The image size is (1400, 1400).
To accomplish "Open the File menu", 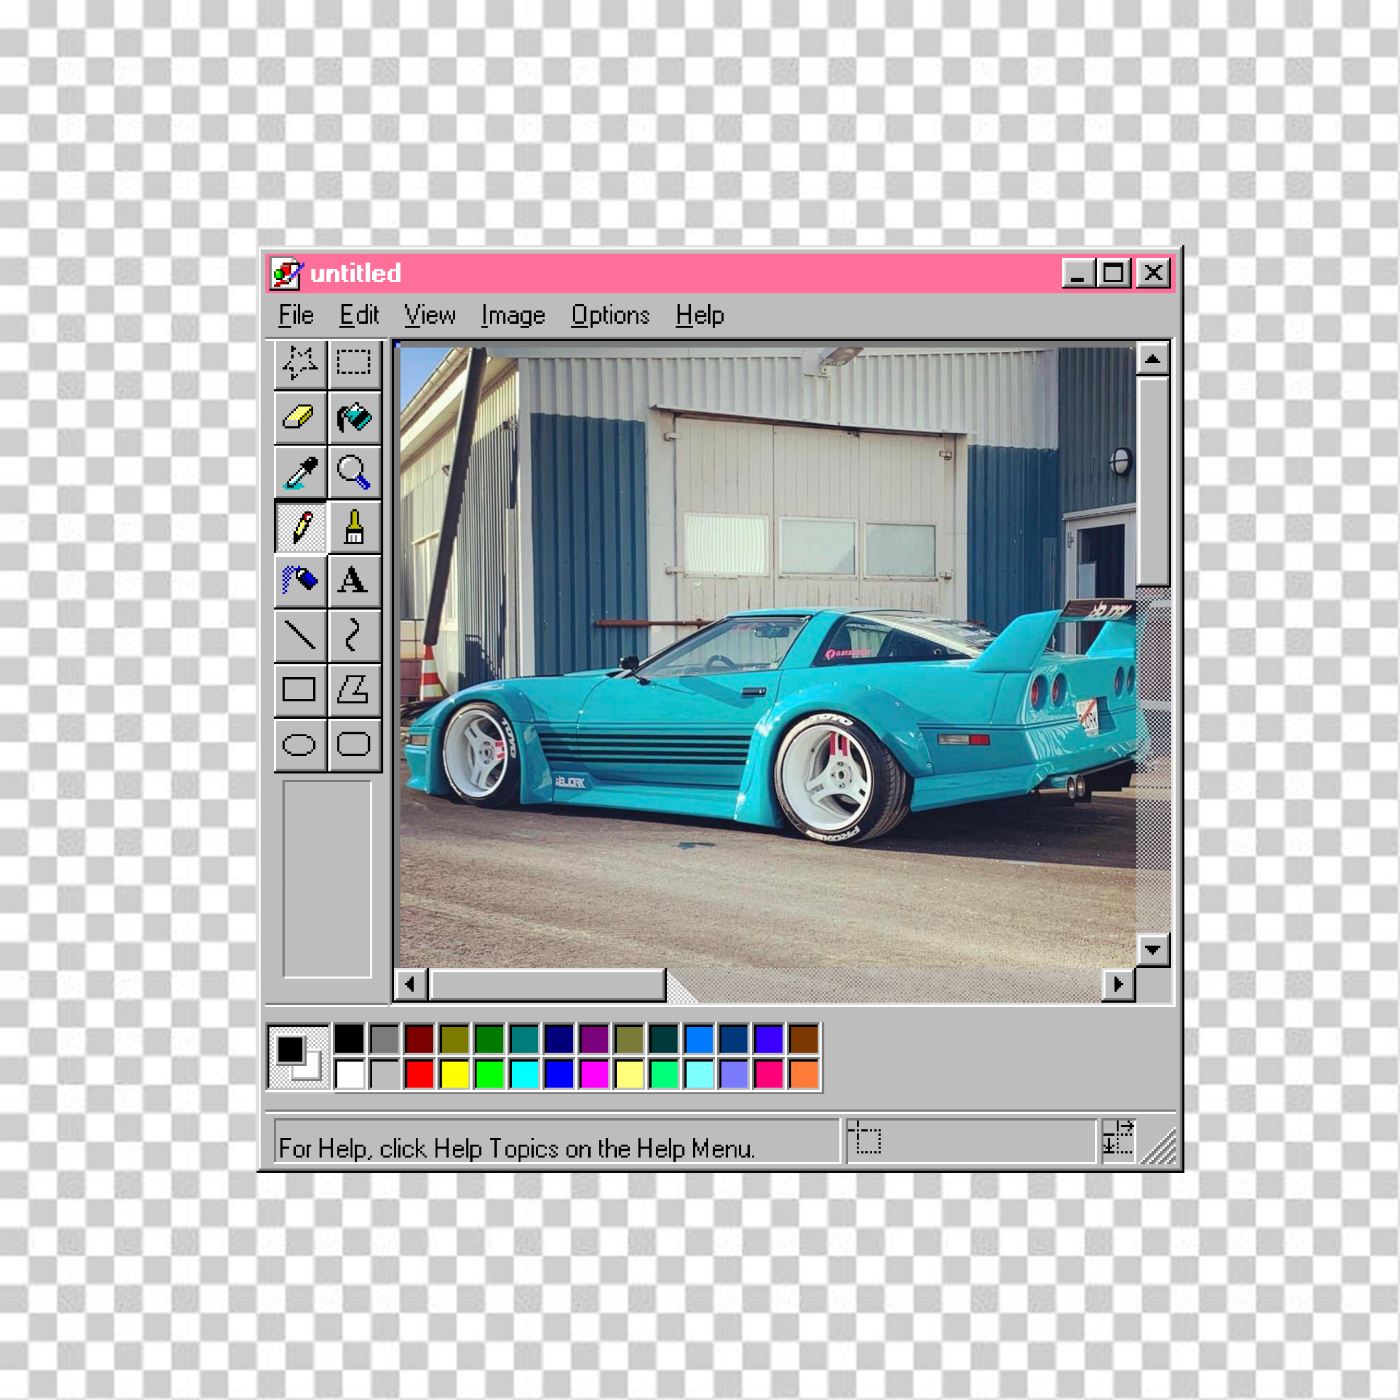I will (x=296, y=316).
